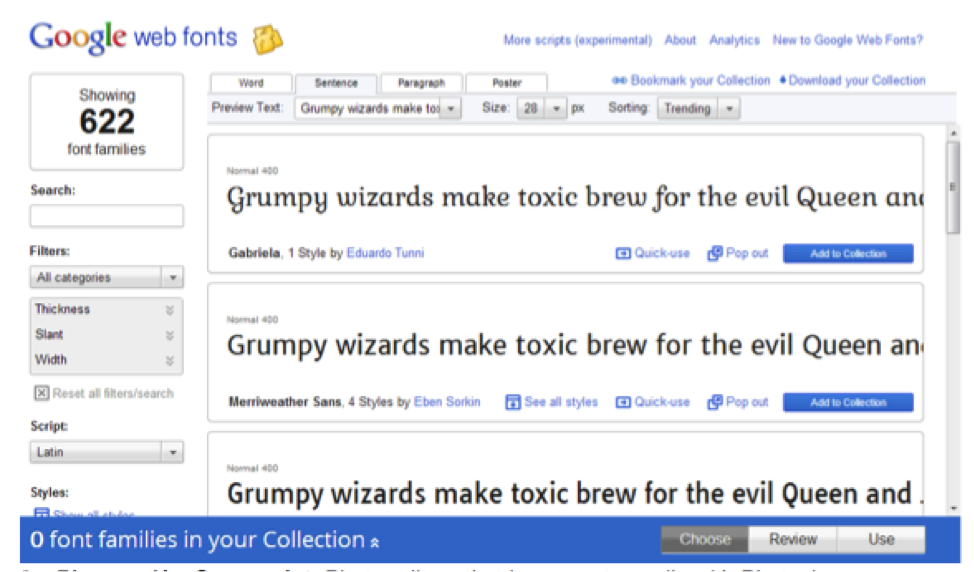The image size is (974, 572).
Task: Add Merriweather Sans to Collection
Action: click(x=848, y=402)
